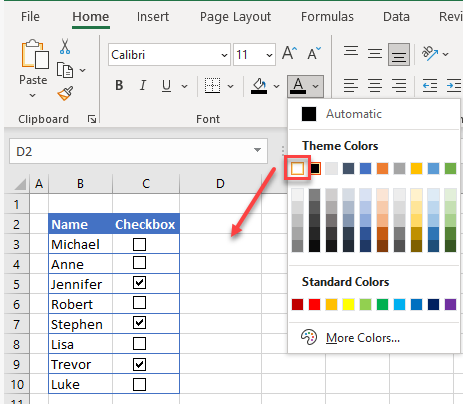Open the Clipboard dialog launcher
Screen dimensions: 463x404
coord(92,119)
